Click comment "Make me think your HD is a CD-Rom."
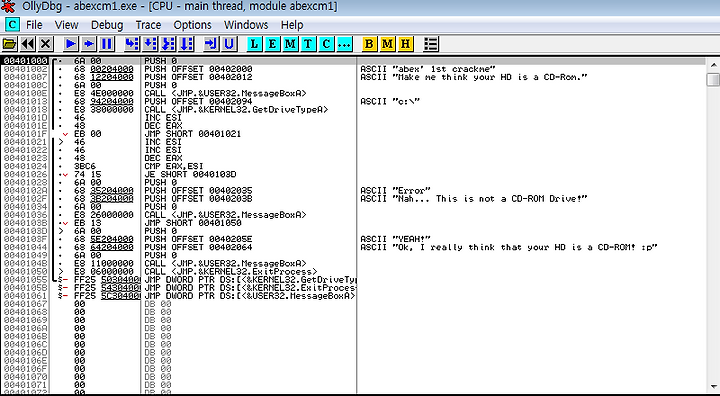 tap(474, 77)
